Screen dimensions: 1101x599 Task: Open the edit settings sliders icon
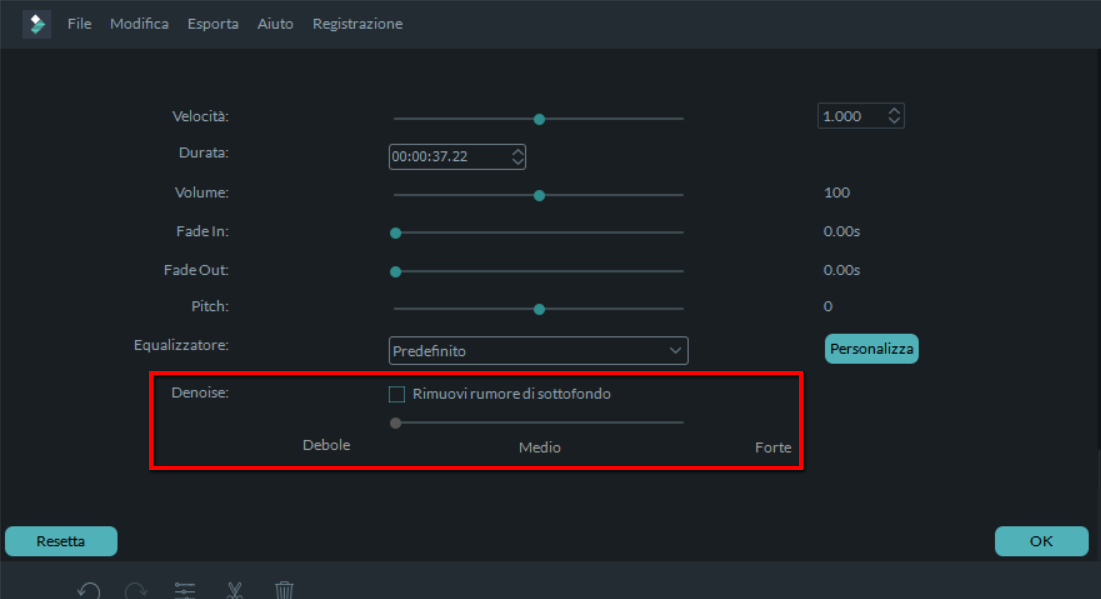(x=185, y=590)
